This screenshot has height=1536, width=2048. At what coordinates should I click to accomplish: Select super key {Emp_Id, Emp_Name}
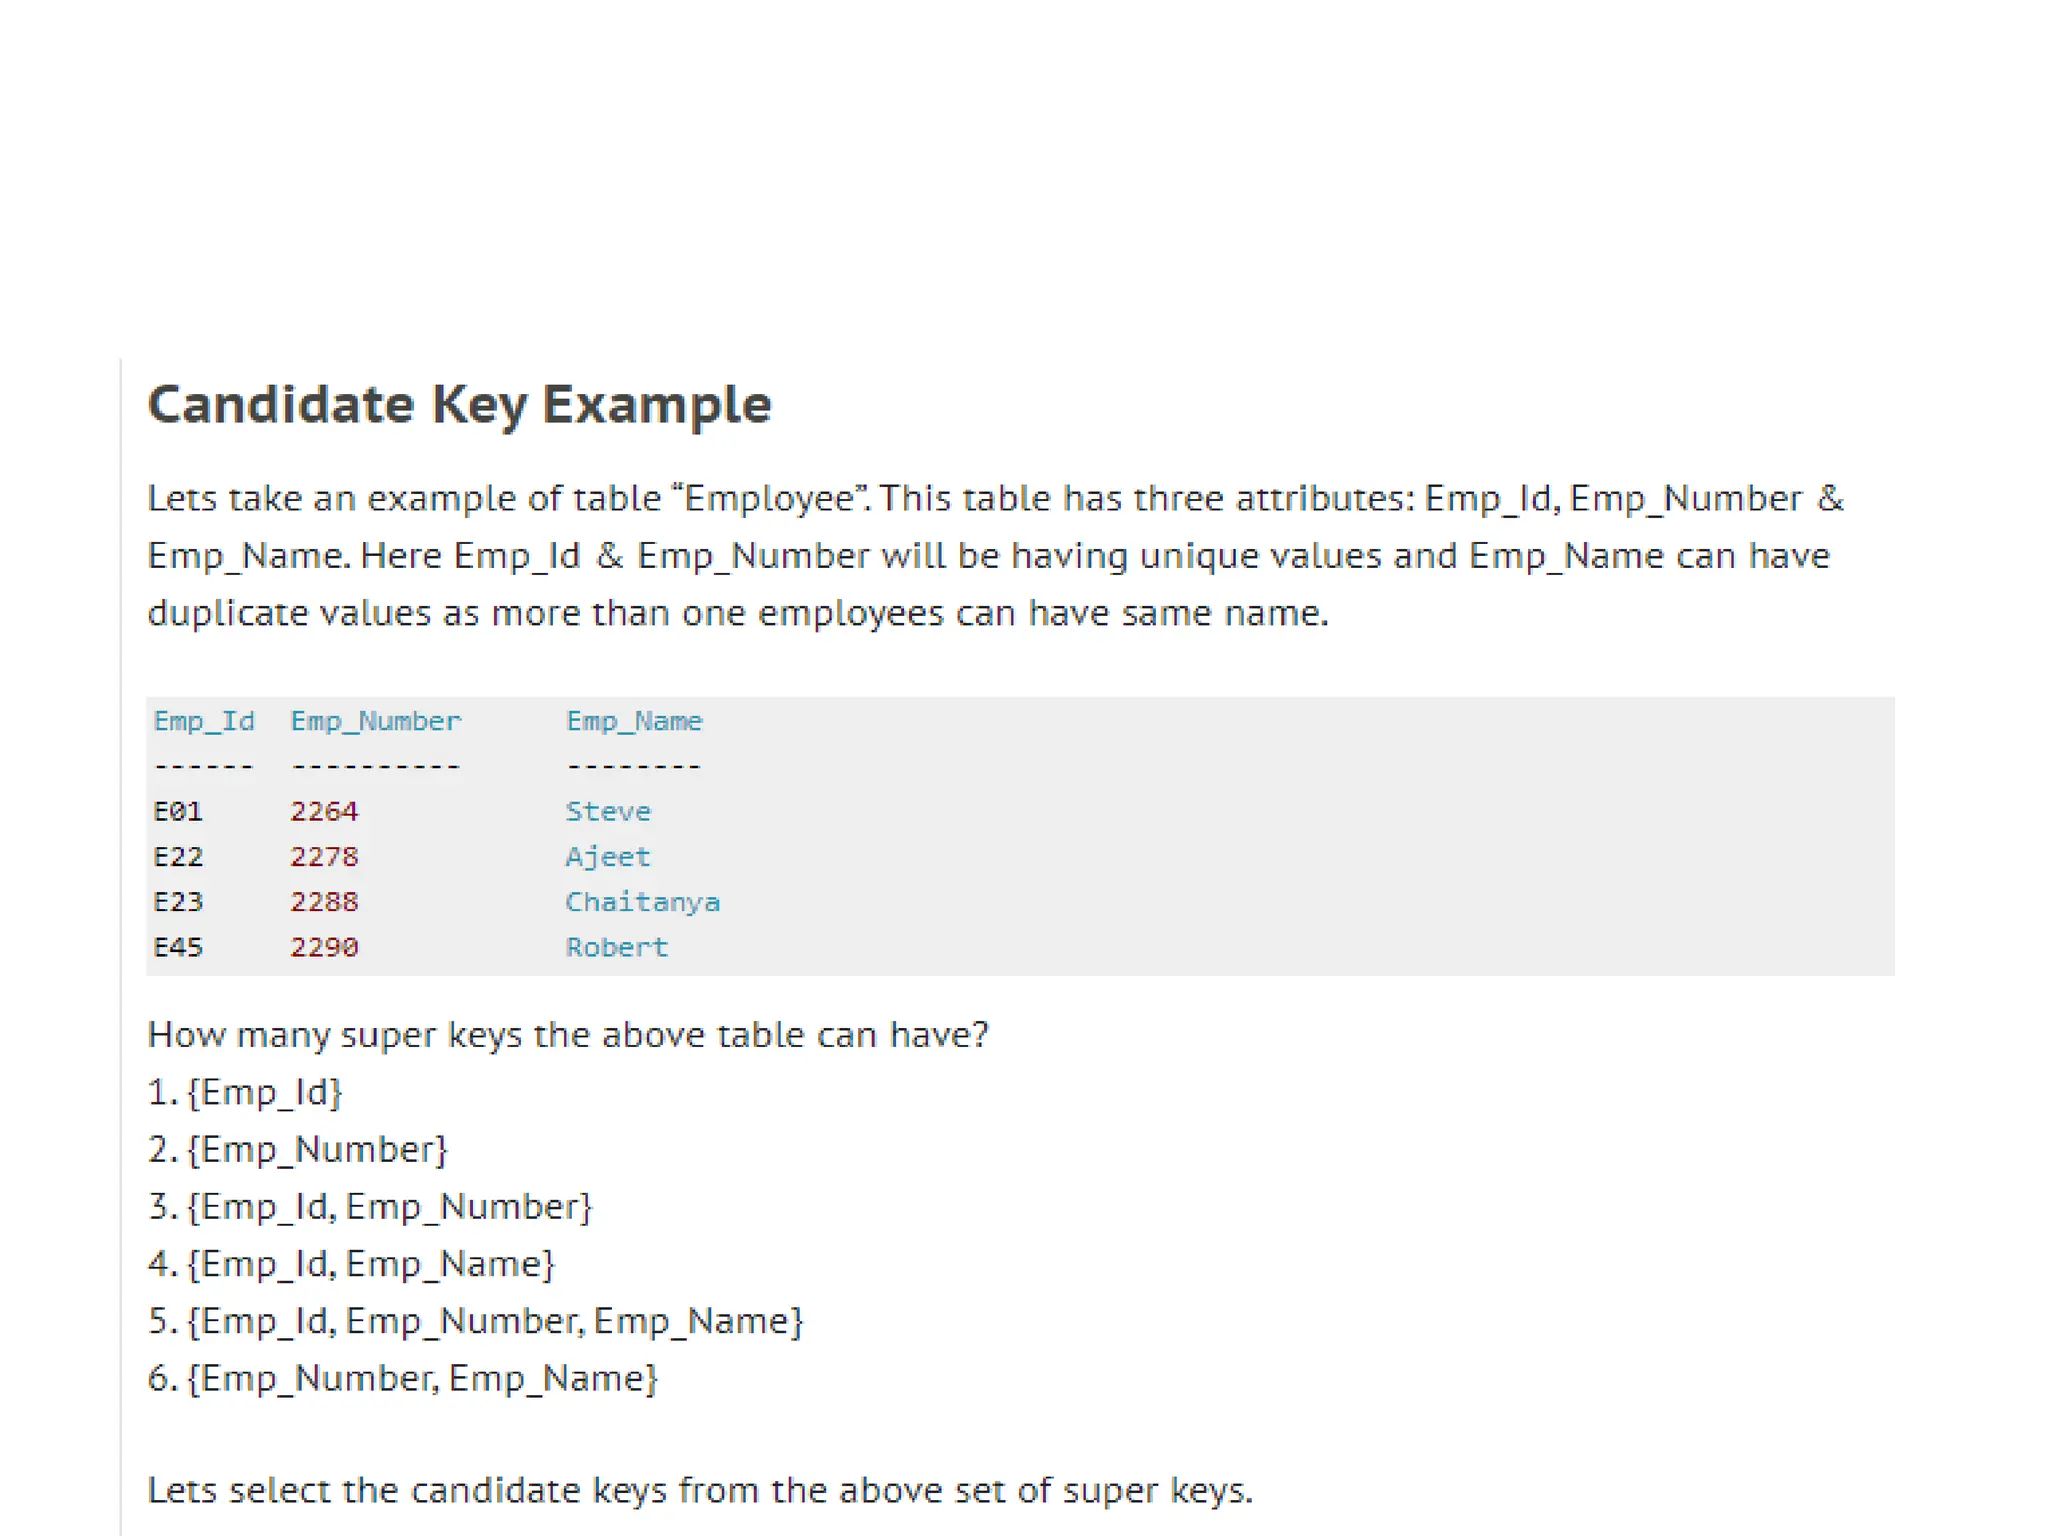351,1264
